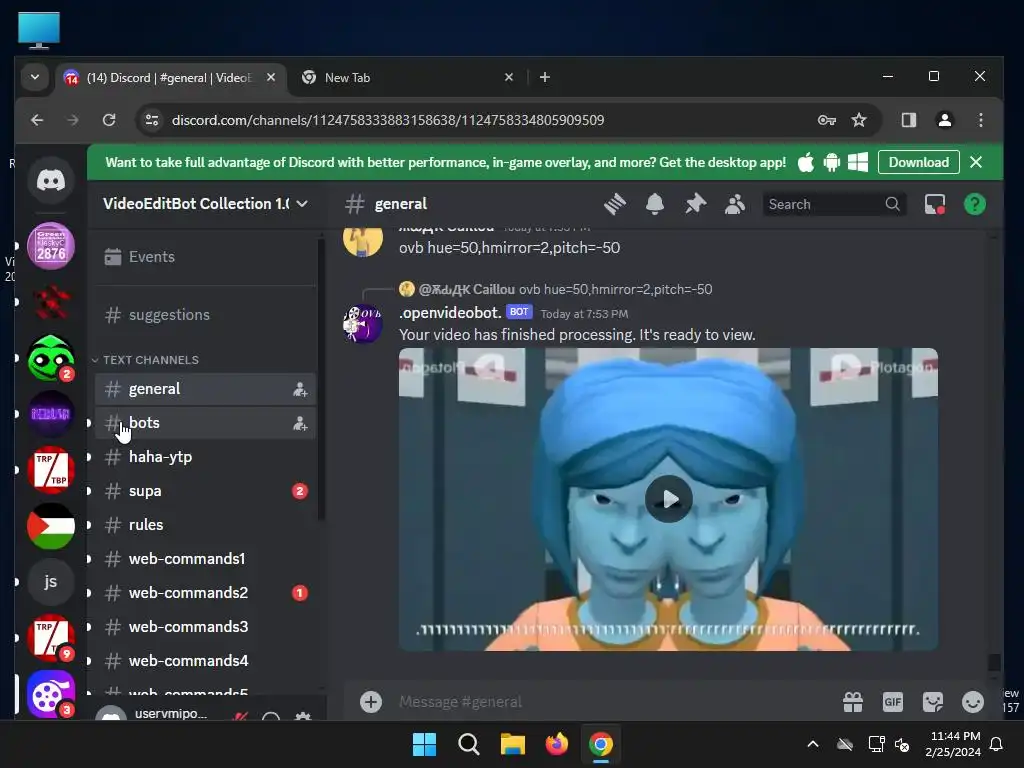Toggle deafen headphones in user panel
The image size is (1024, 768).
click(x=271, y=717)
